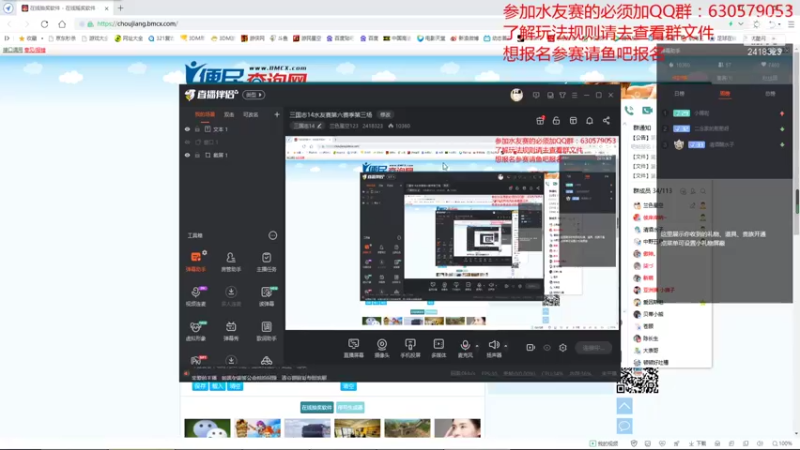Add a new scene with plus button
Image resolution: width=800 pixels, height=450 pixels.
pos(277,115)
